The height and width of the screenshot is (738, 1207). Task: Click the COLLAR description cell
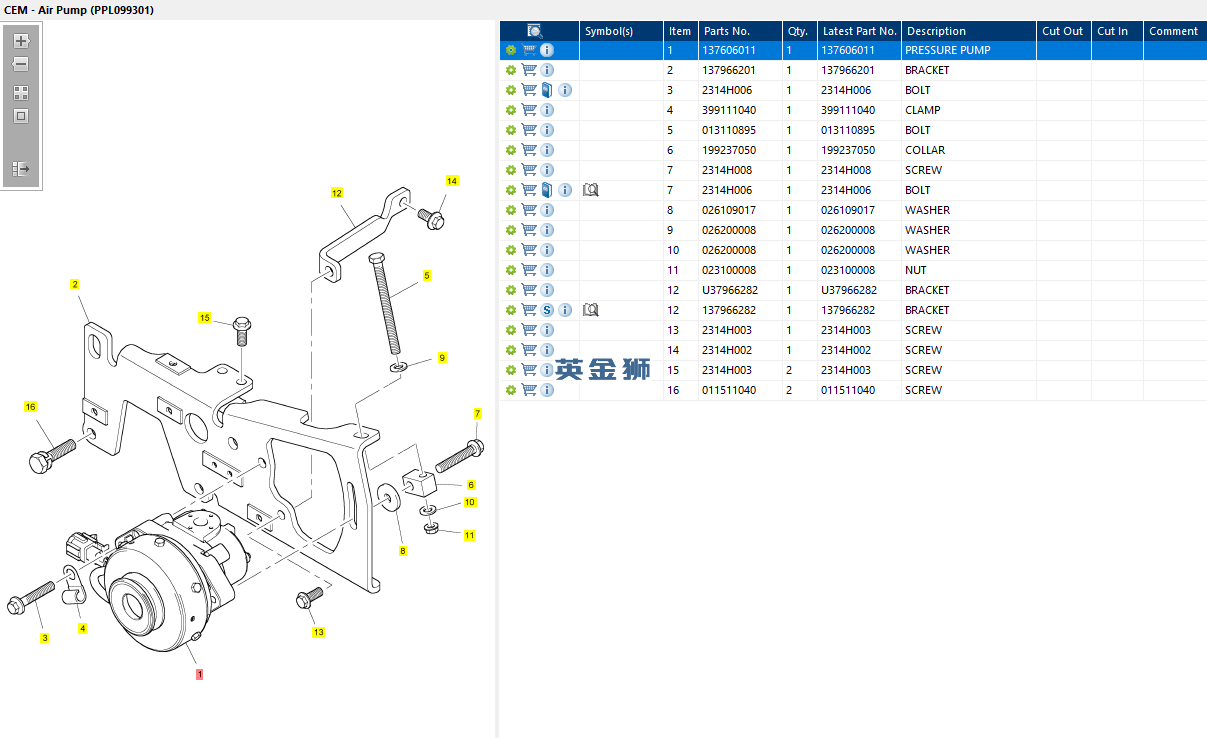pos(969,150)
